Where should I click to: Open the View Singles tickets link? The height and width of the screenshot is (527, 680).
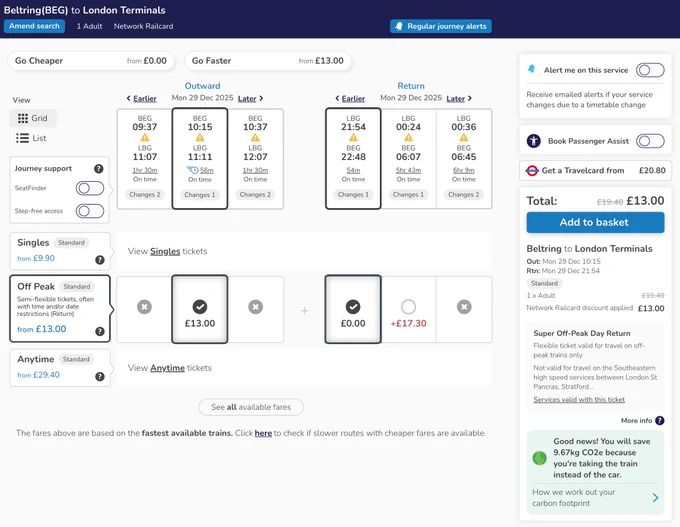(x=167, y=251)
